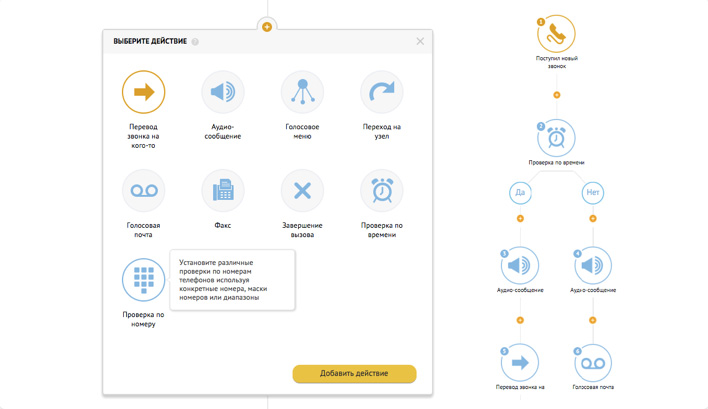Open flowchart node 6 Голосовая почта
This screenshot has width=708, height=409.
pyautogui.click(x=593, y=363)
